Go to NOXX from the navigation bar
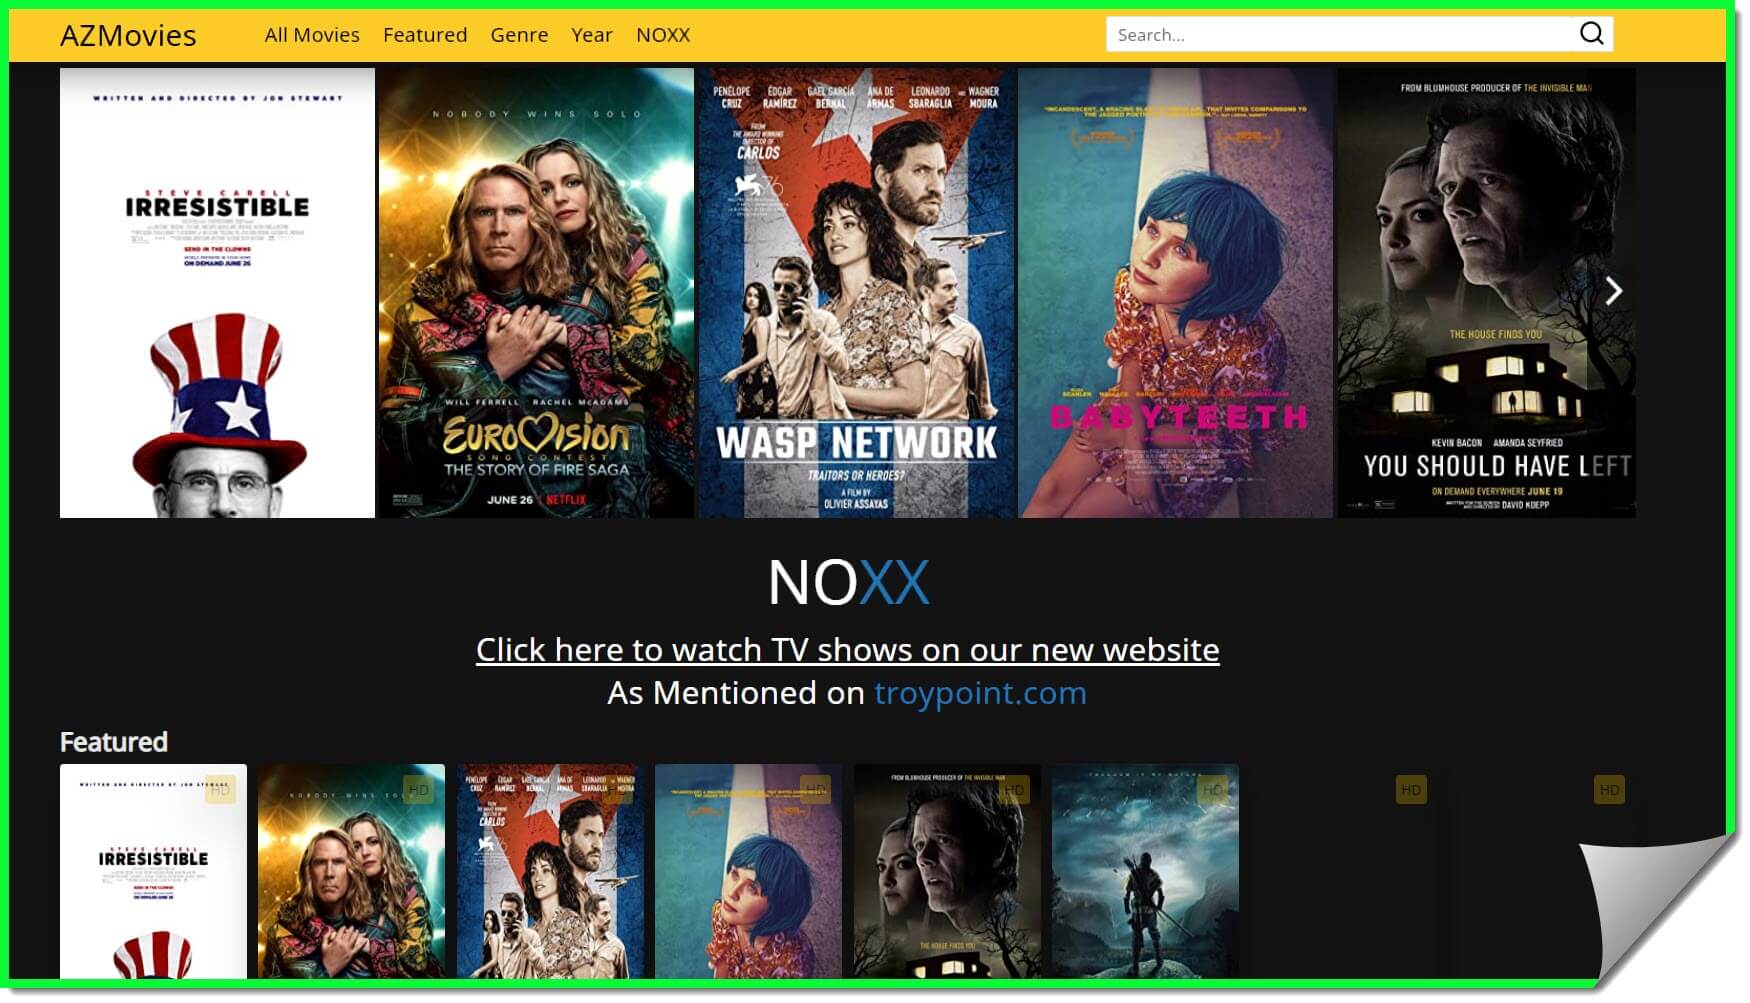Viewport: 1750px width, 1003px height. [x=663, y=35]
